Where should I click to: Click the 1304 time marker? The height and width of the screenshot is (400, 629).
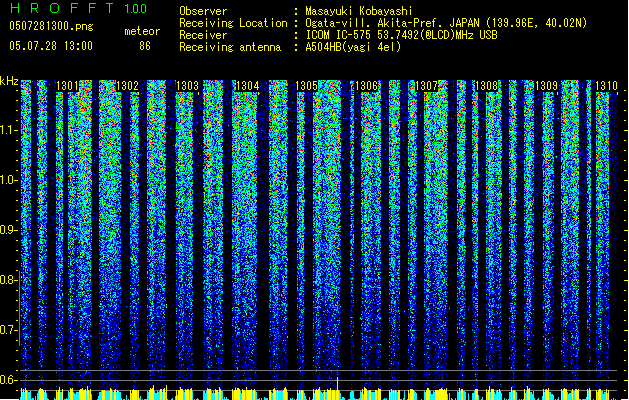[x=248, y=86]
